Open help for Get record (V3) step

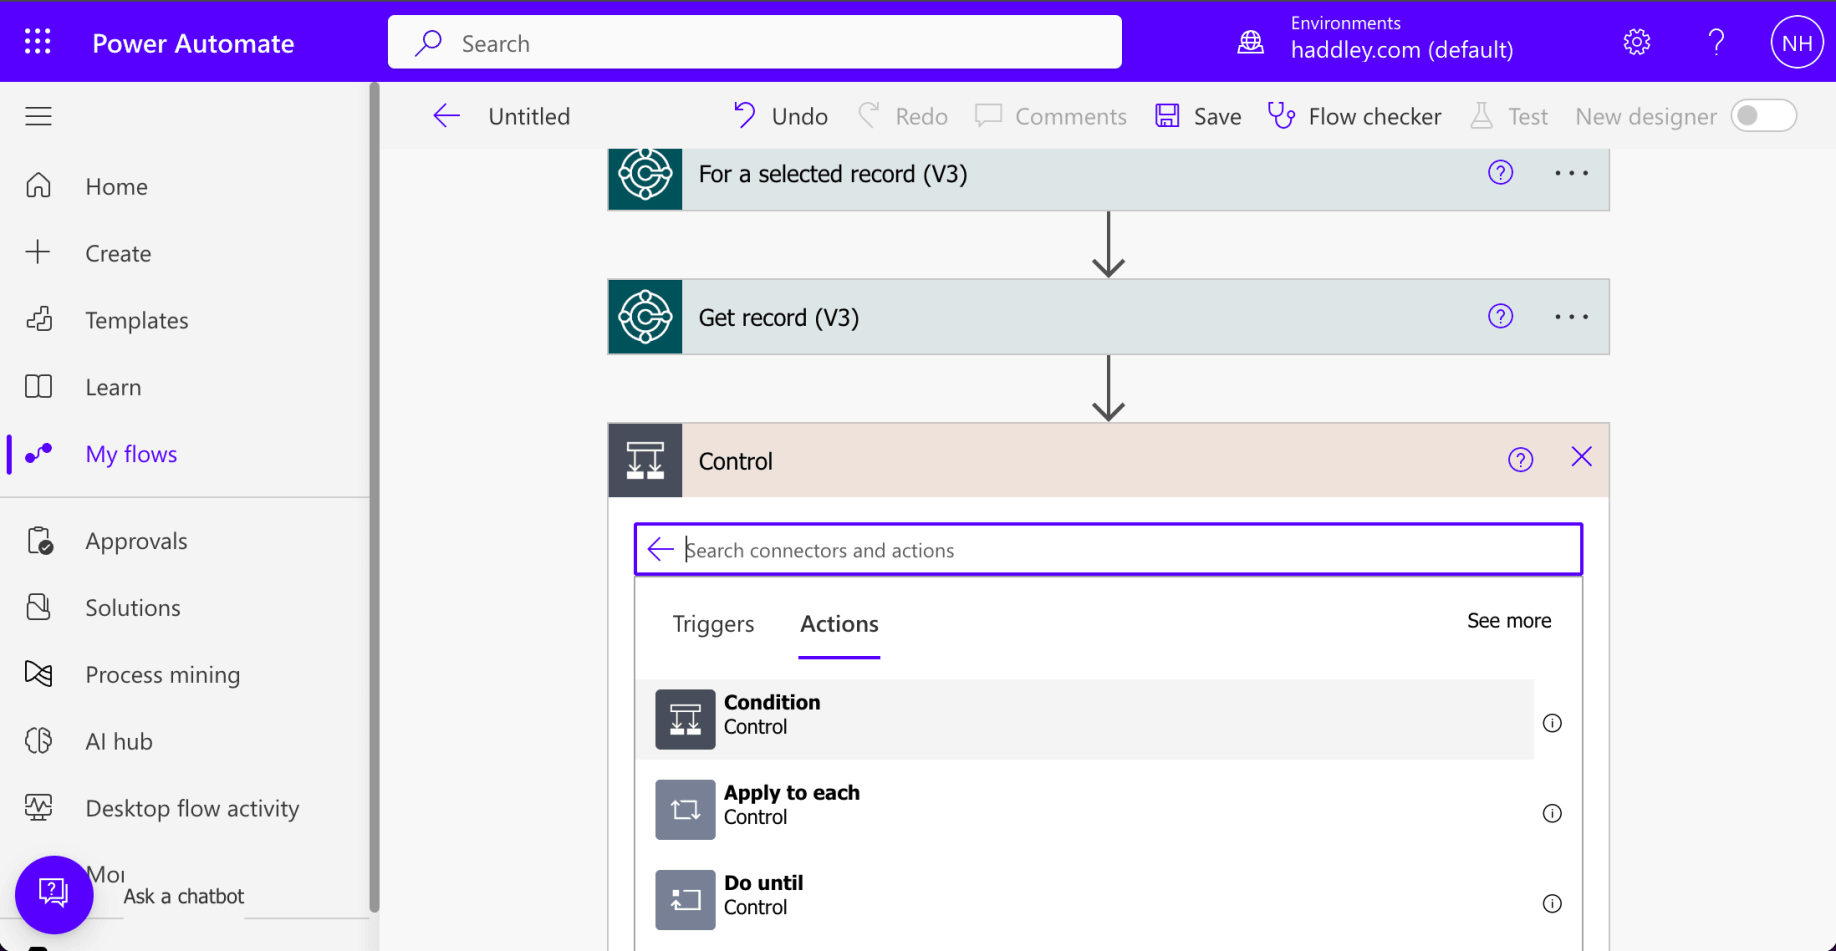point(1500,317)
